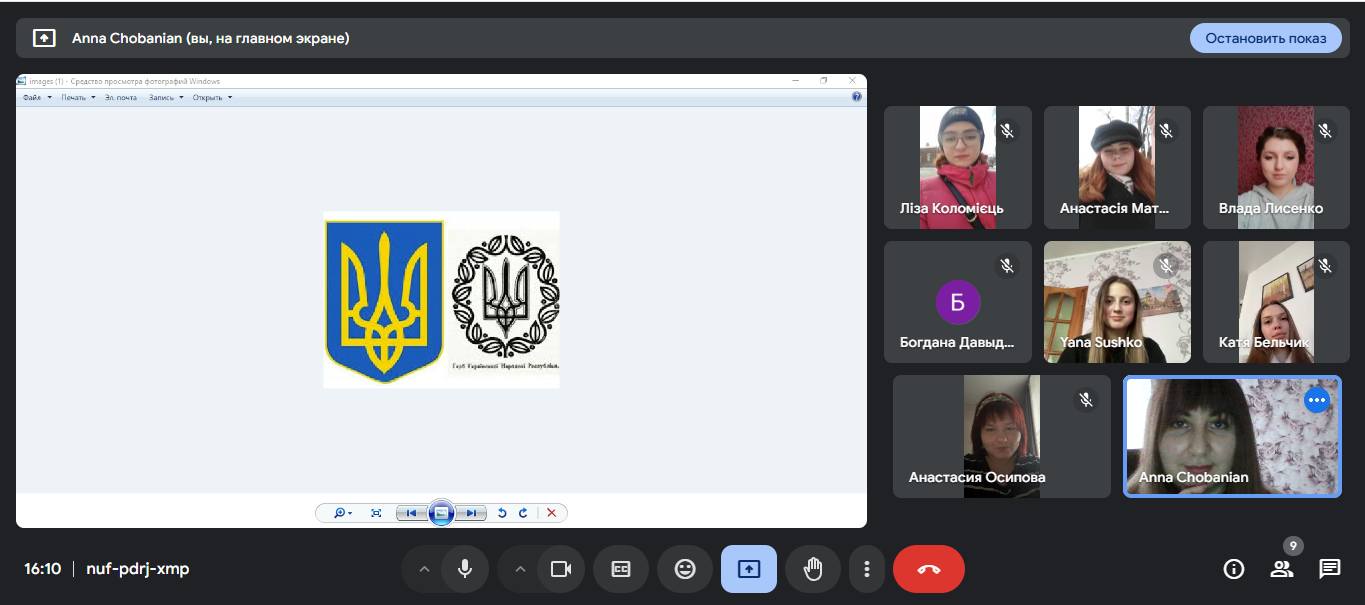Click the raise hand icon
Screen dimensions: 1365x605
pos(813,569)
